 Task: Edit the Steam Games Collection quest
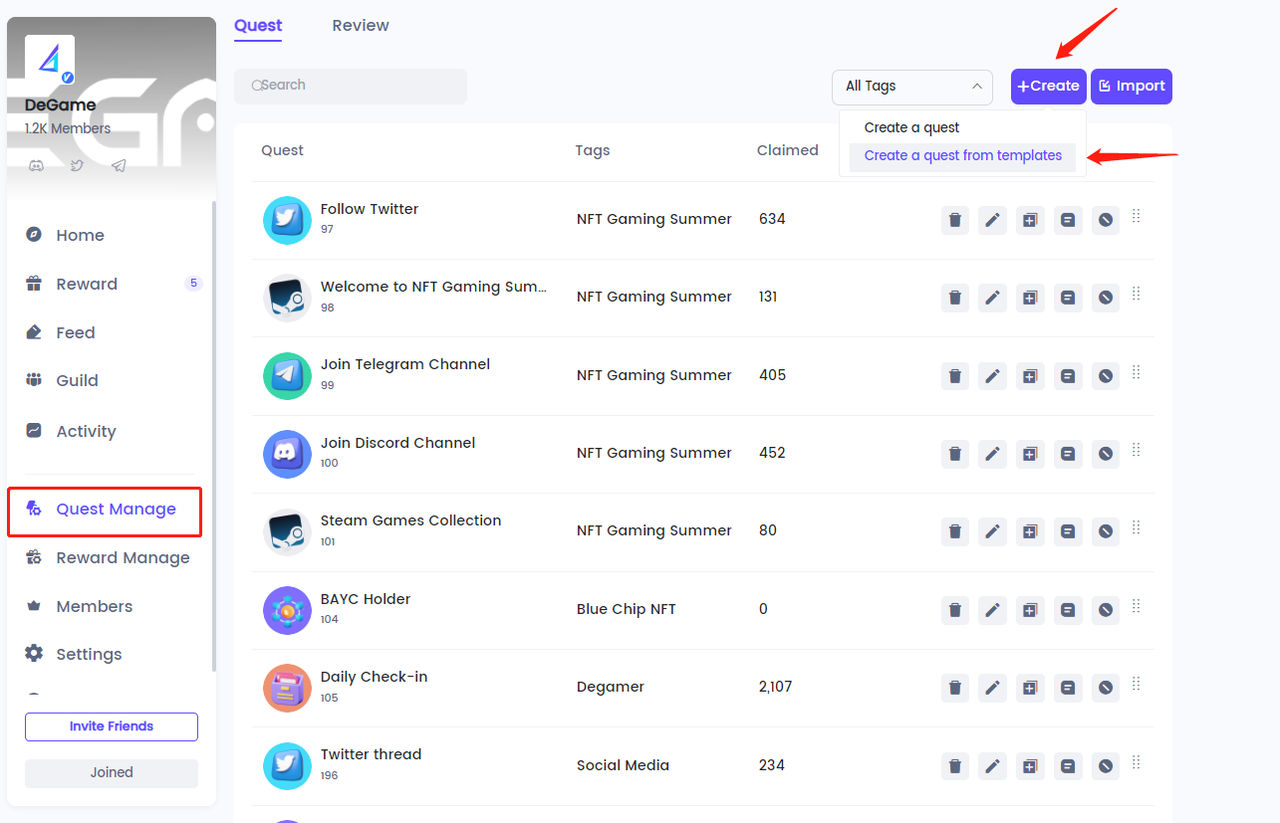point(992,532)
